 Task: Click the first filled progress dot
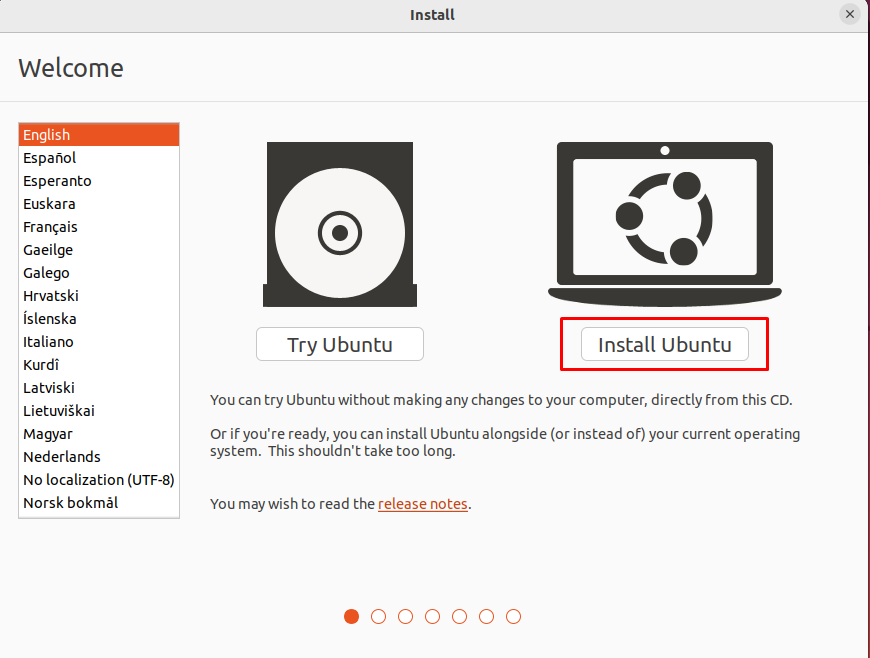(351, 617)
